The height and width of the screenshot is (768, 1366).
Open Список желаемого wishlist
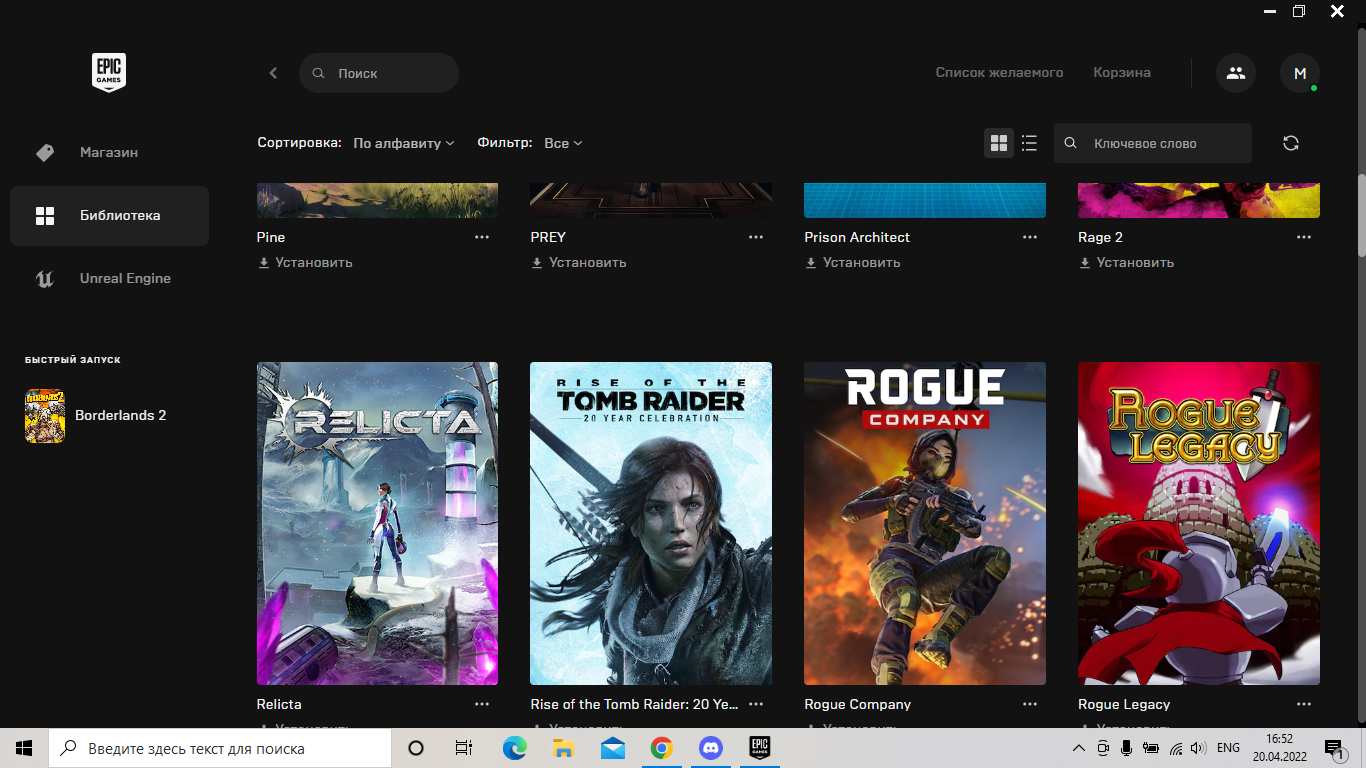click(x=999, y=73)
